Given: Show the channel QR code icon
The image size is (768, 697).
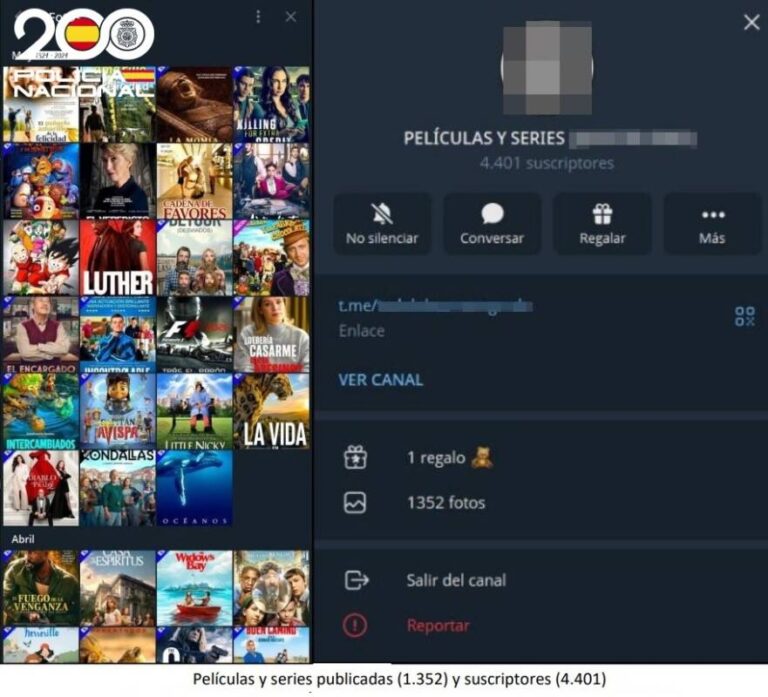Looking at the screenshot, I should click(744, 316).
